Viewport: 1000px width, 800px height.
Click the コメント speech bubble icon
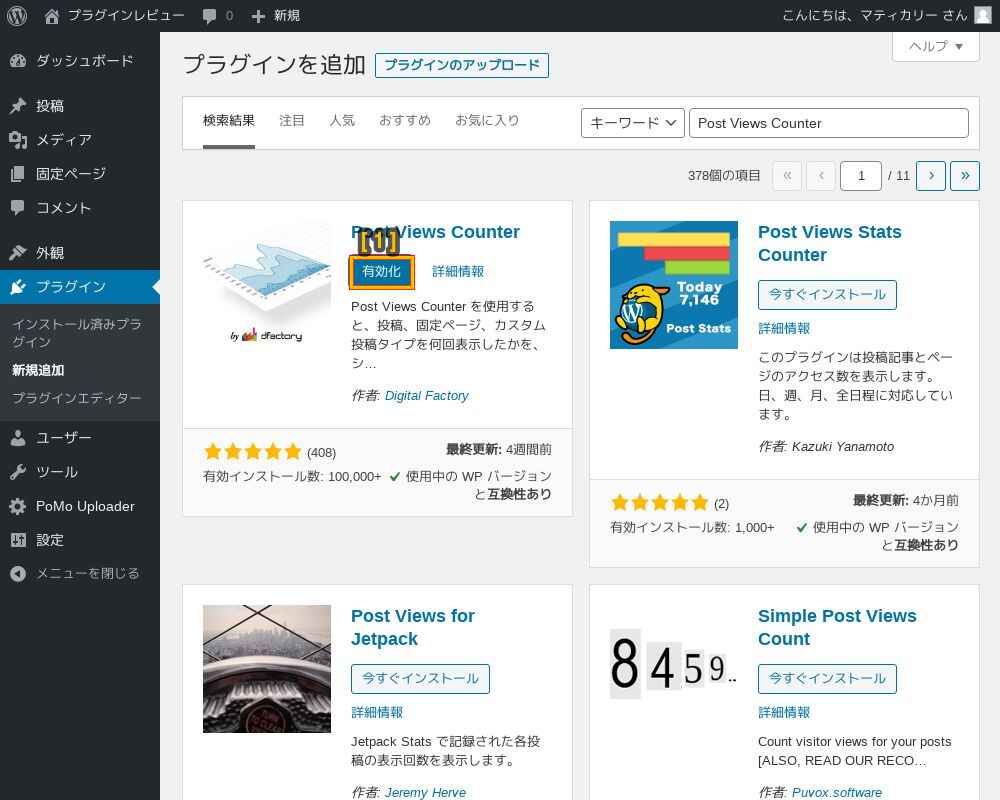tap(18, 207)
